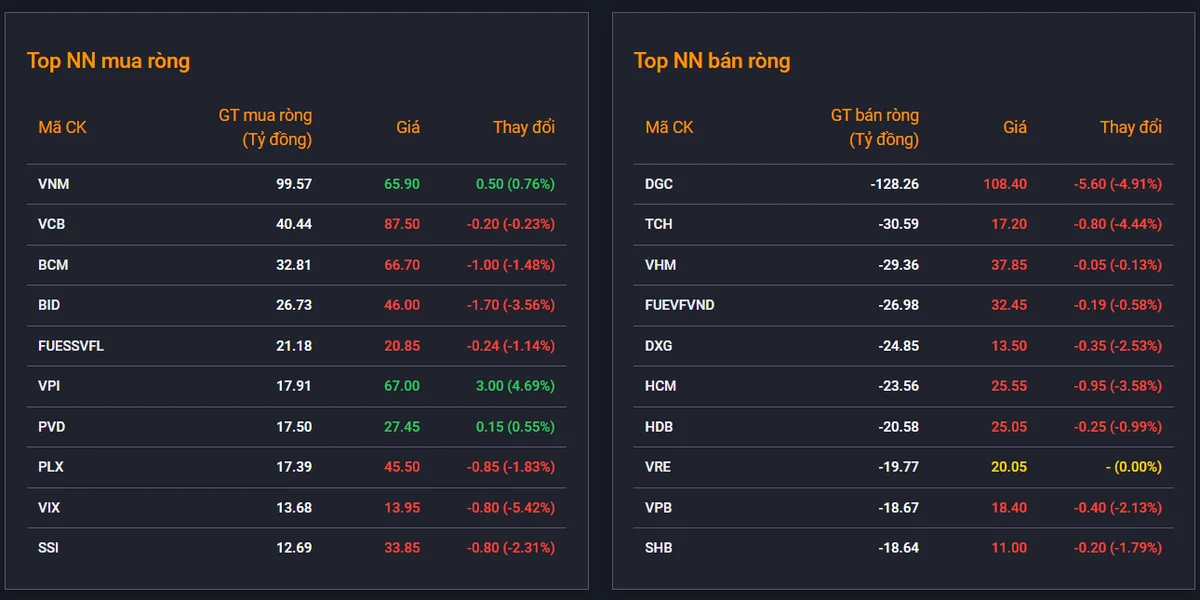This screenshot has height=600, width=1200.
Task: Click the TCH stock symbol
Action: (659, 224)
